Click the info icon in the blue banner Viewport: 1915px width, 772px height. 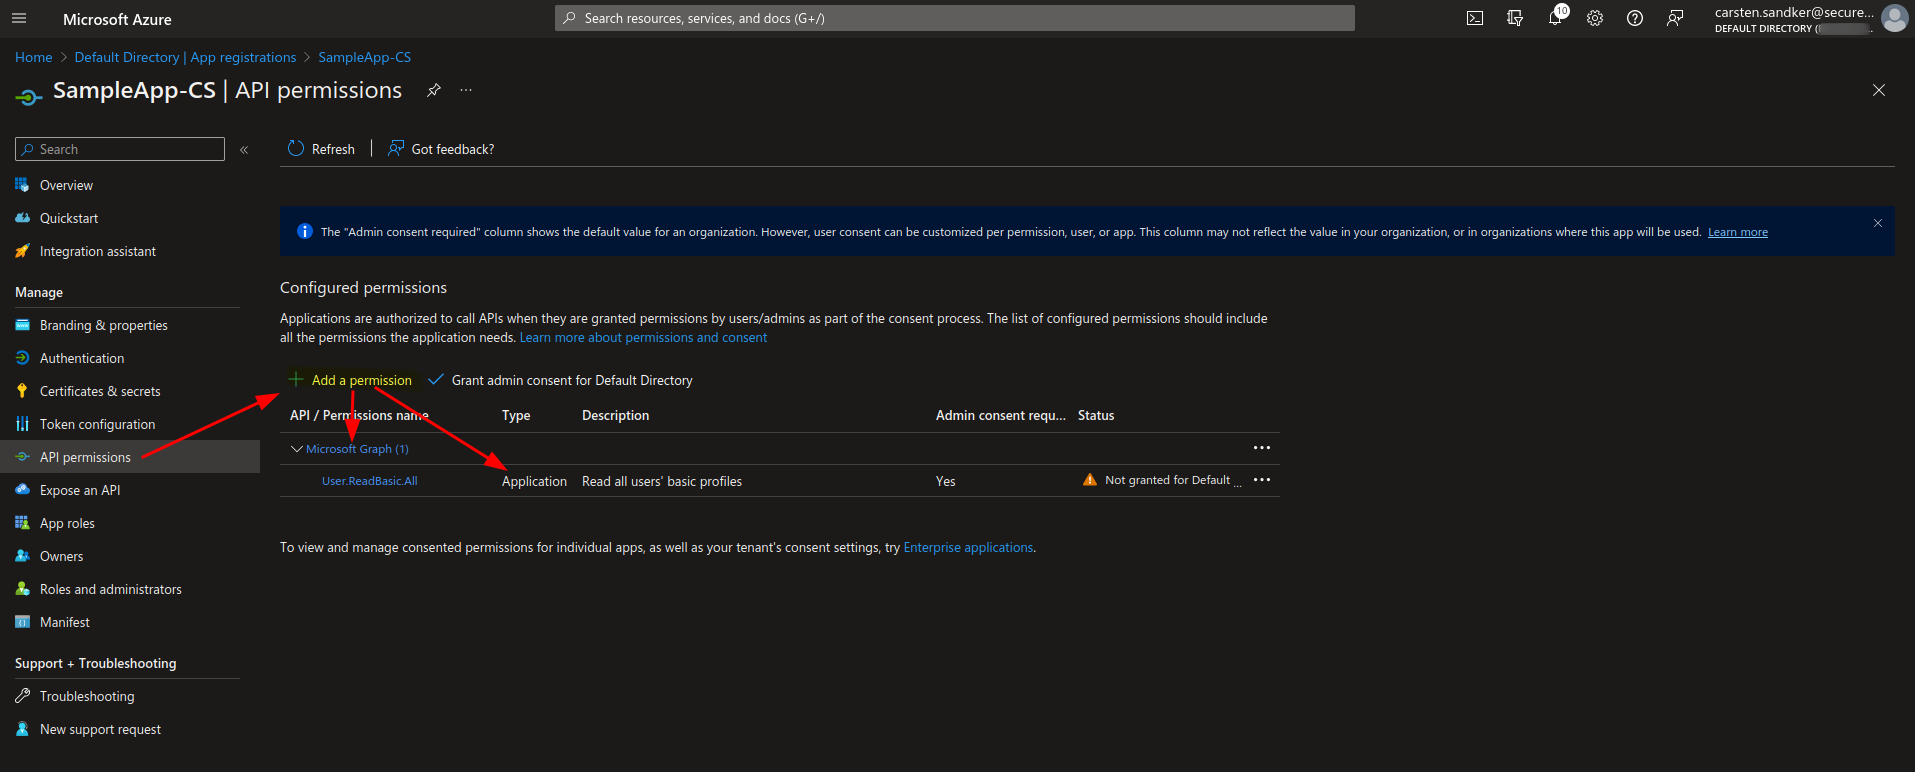tap(305, 231)
